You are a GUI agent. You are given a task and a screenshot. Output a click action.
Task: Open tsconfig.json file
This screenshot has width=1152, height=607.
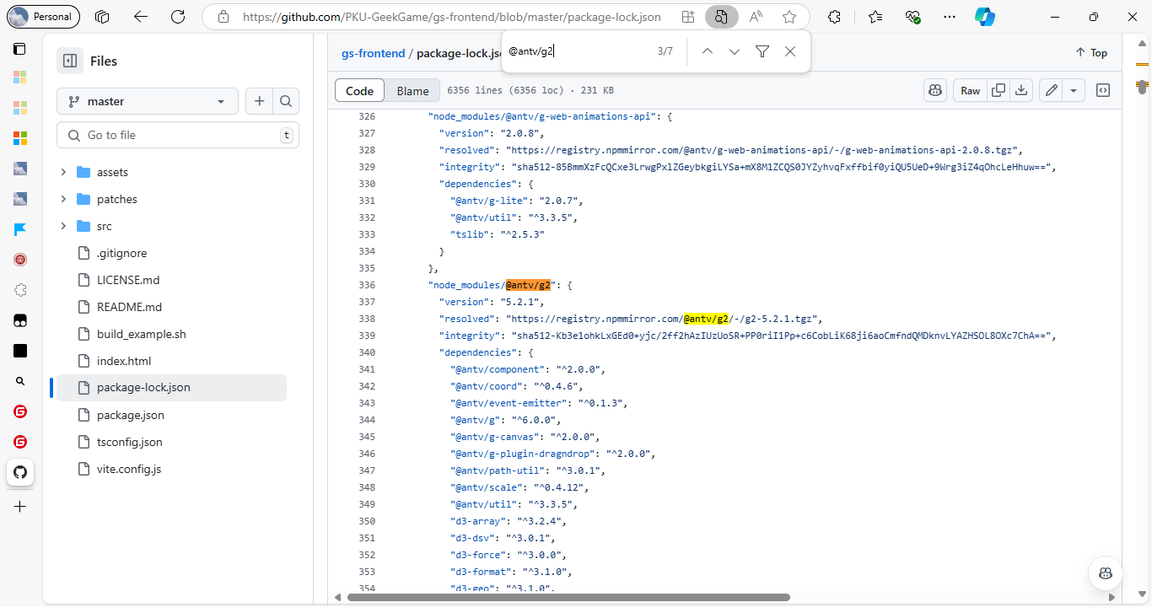[129, 442]
